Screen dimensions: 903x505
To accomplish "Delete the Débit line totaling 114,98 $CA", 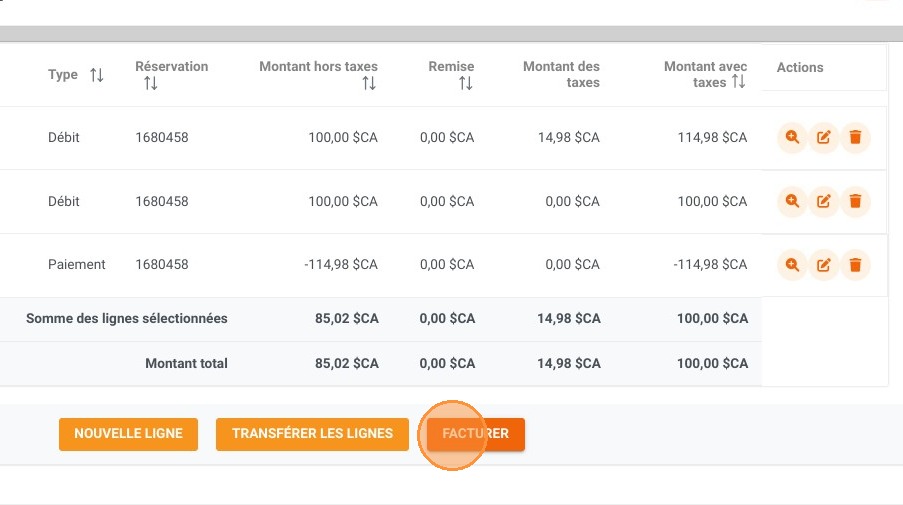I will pyautogui.click(x=855, y=137).
